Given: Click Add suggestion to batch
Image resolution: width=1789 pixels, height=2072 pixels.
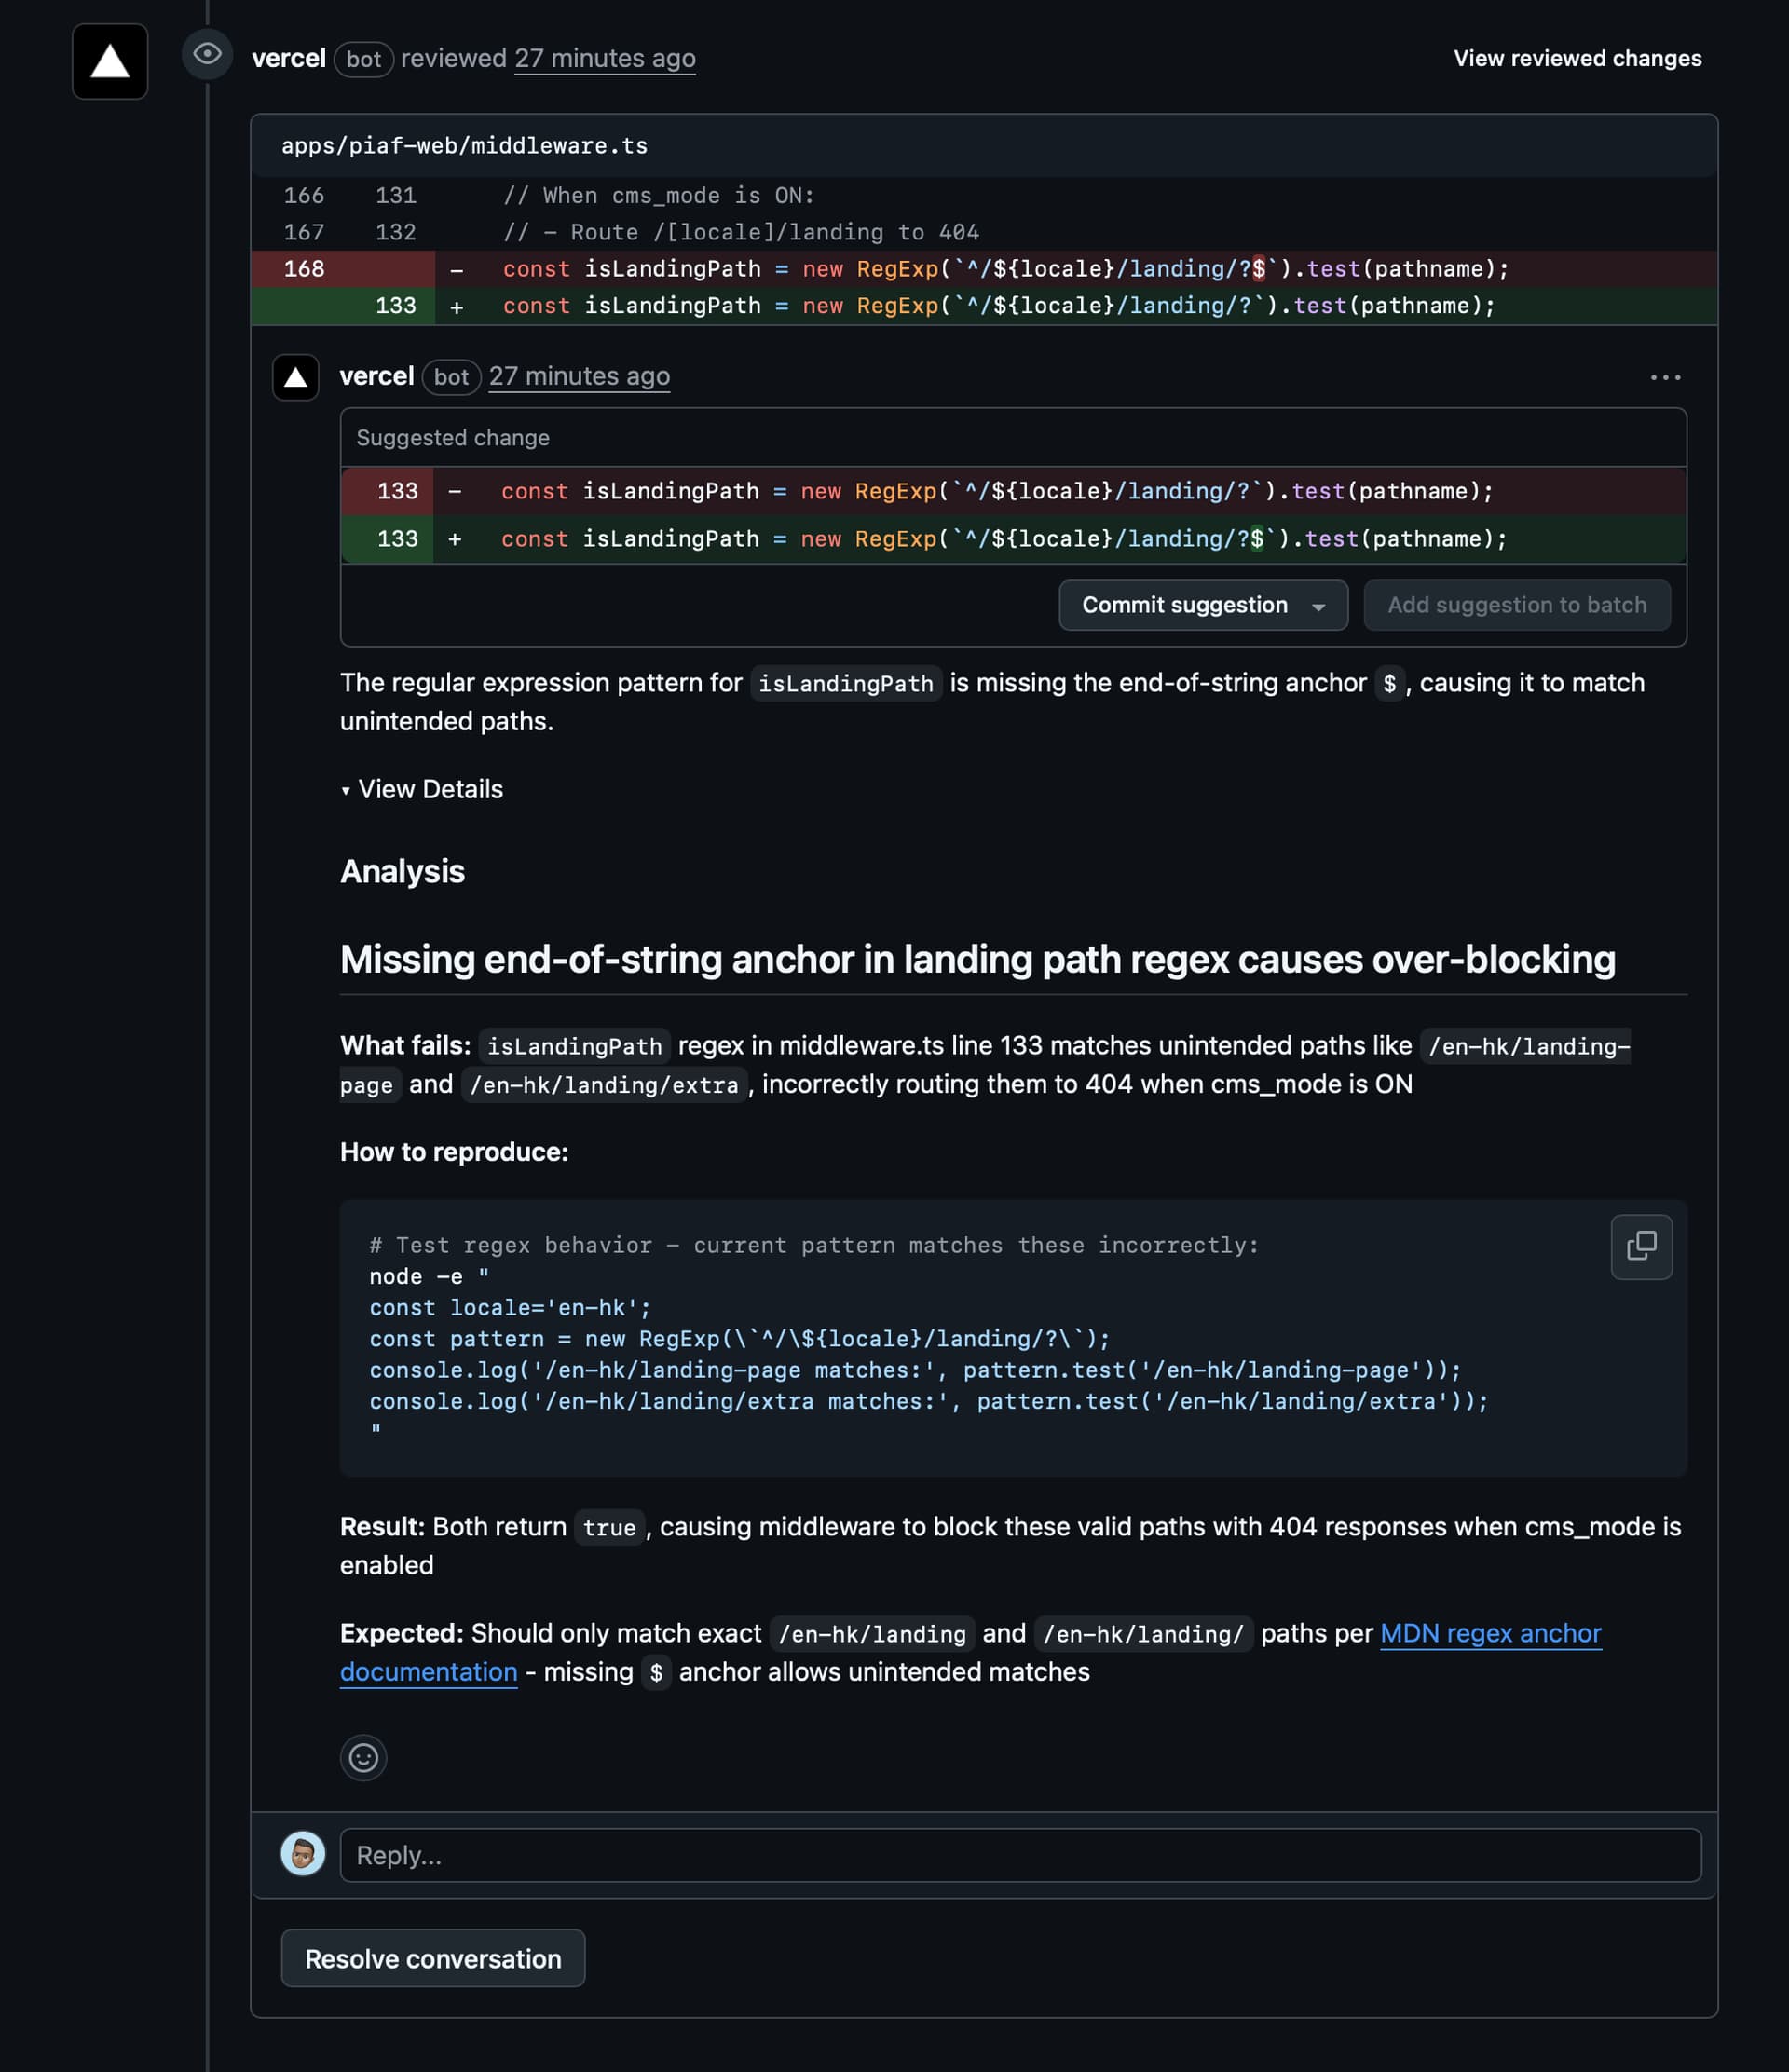Looking at the screenshot, I should click(1516, 605).
